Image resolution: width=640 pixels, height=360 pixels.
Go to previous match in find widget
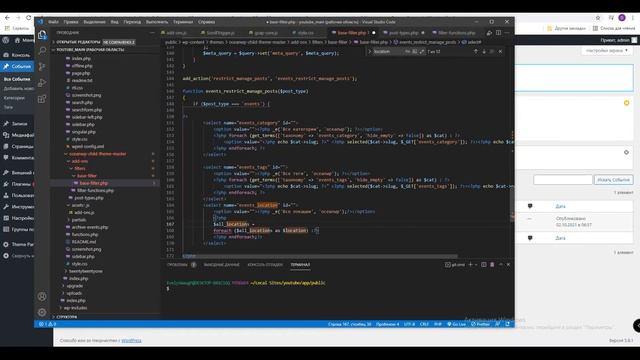point(476,51)
